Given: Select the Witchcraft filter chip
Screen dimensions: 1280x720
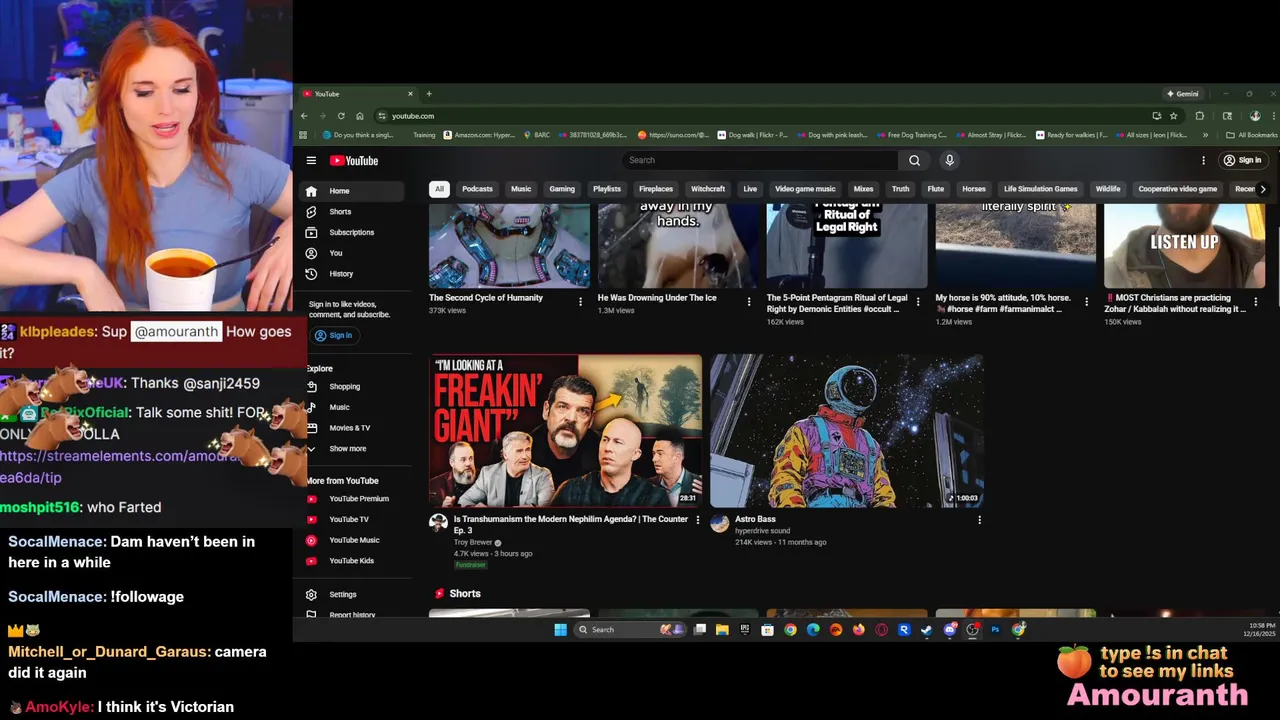Looking at the screenshot, I should coord(708,189).
